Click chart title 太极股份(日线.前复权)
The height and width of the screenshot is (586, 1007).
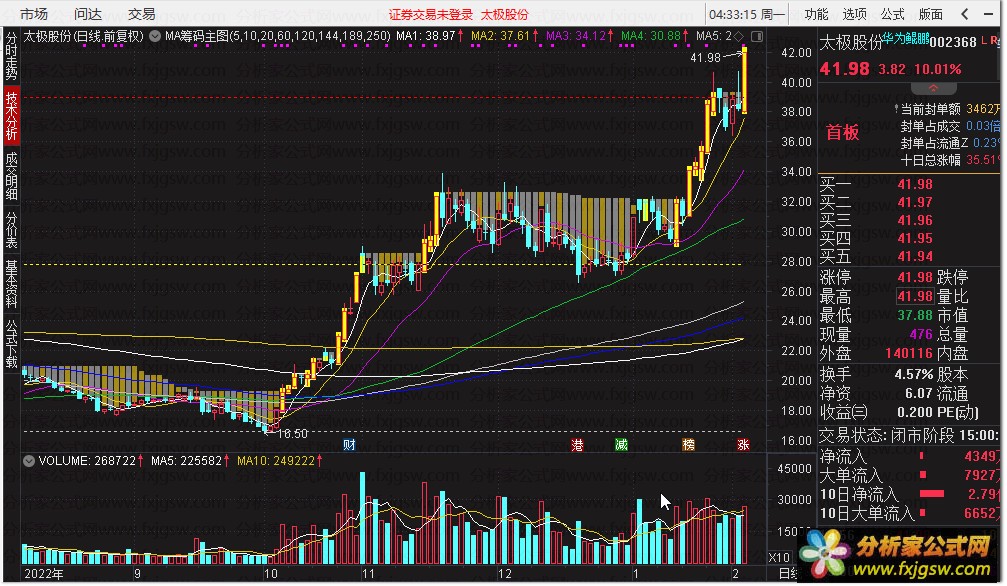click(x=83, y=36)
